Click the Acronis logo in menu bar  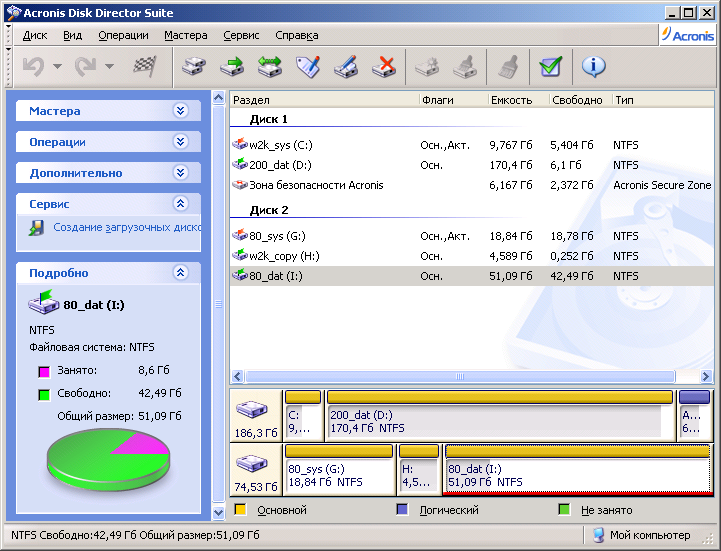(688, 35)
